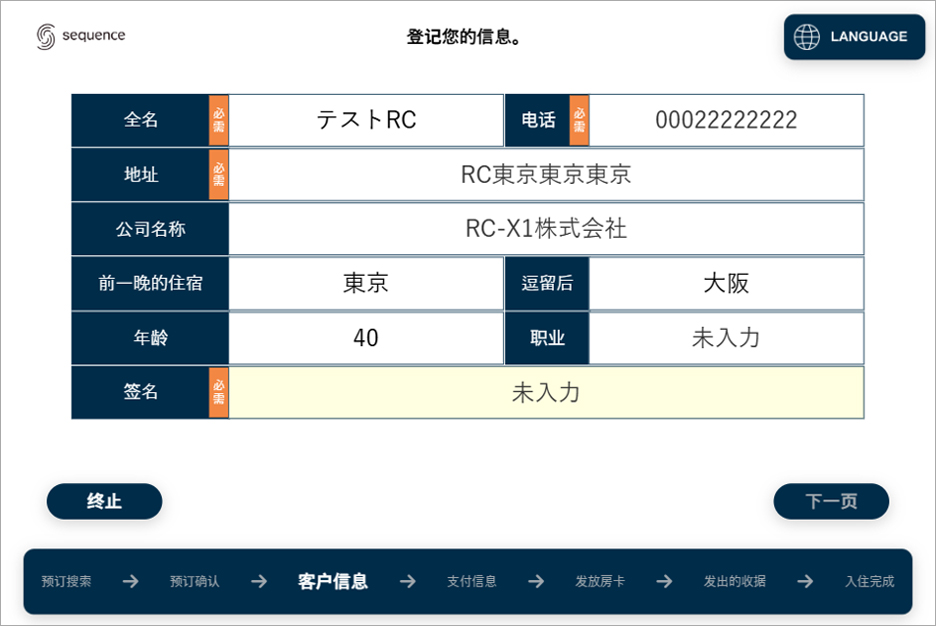Select the 地址 address field

pos(546,175)
